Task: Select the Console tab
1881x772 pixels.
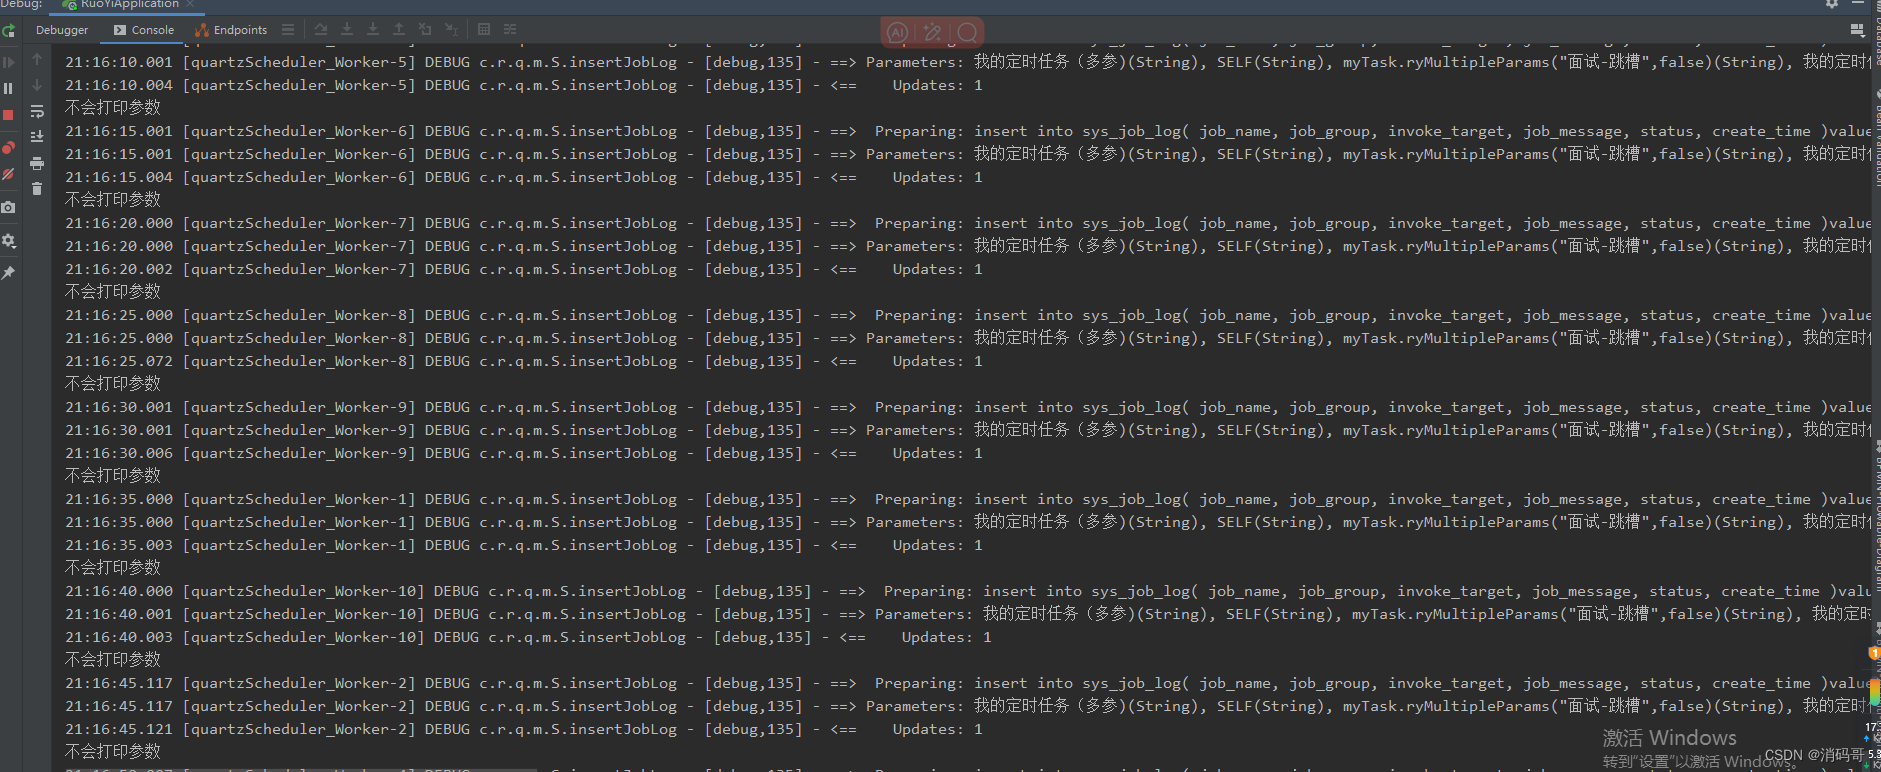Action: click(144, 30)
